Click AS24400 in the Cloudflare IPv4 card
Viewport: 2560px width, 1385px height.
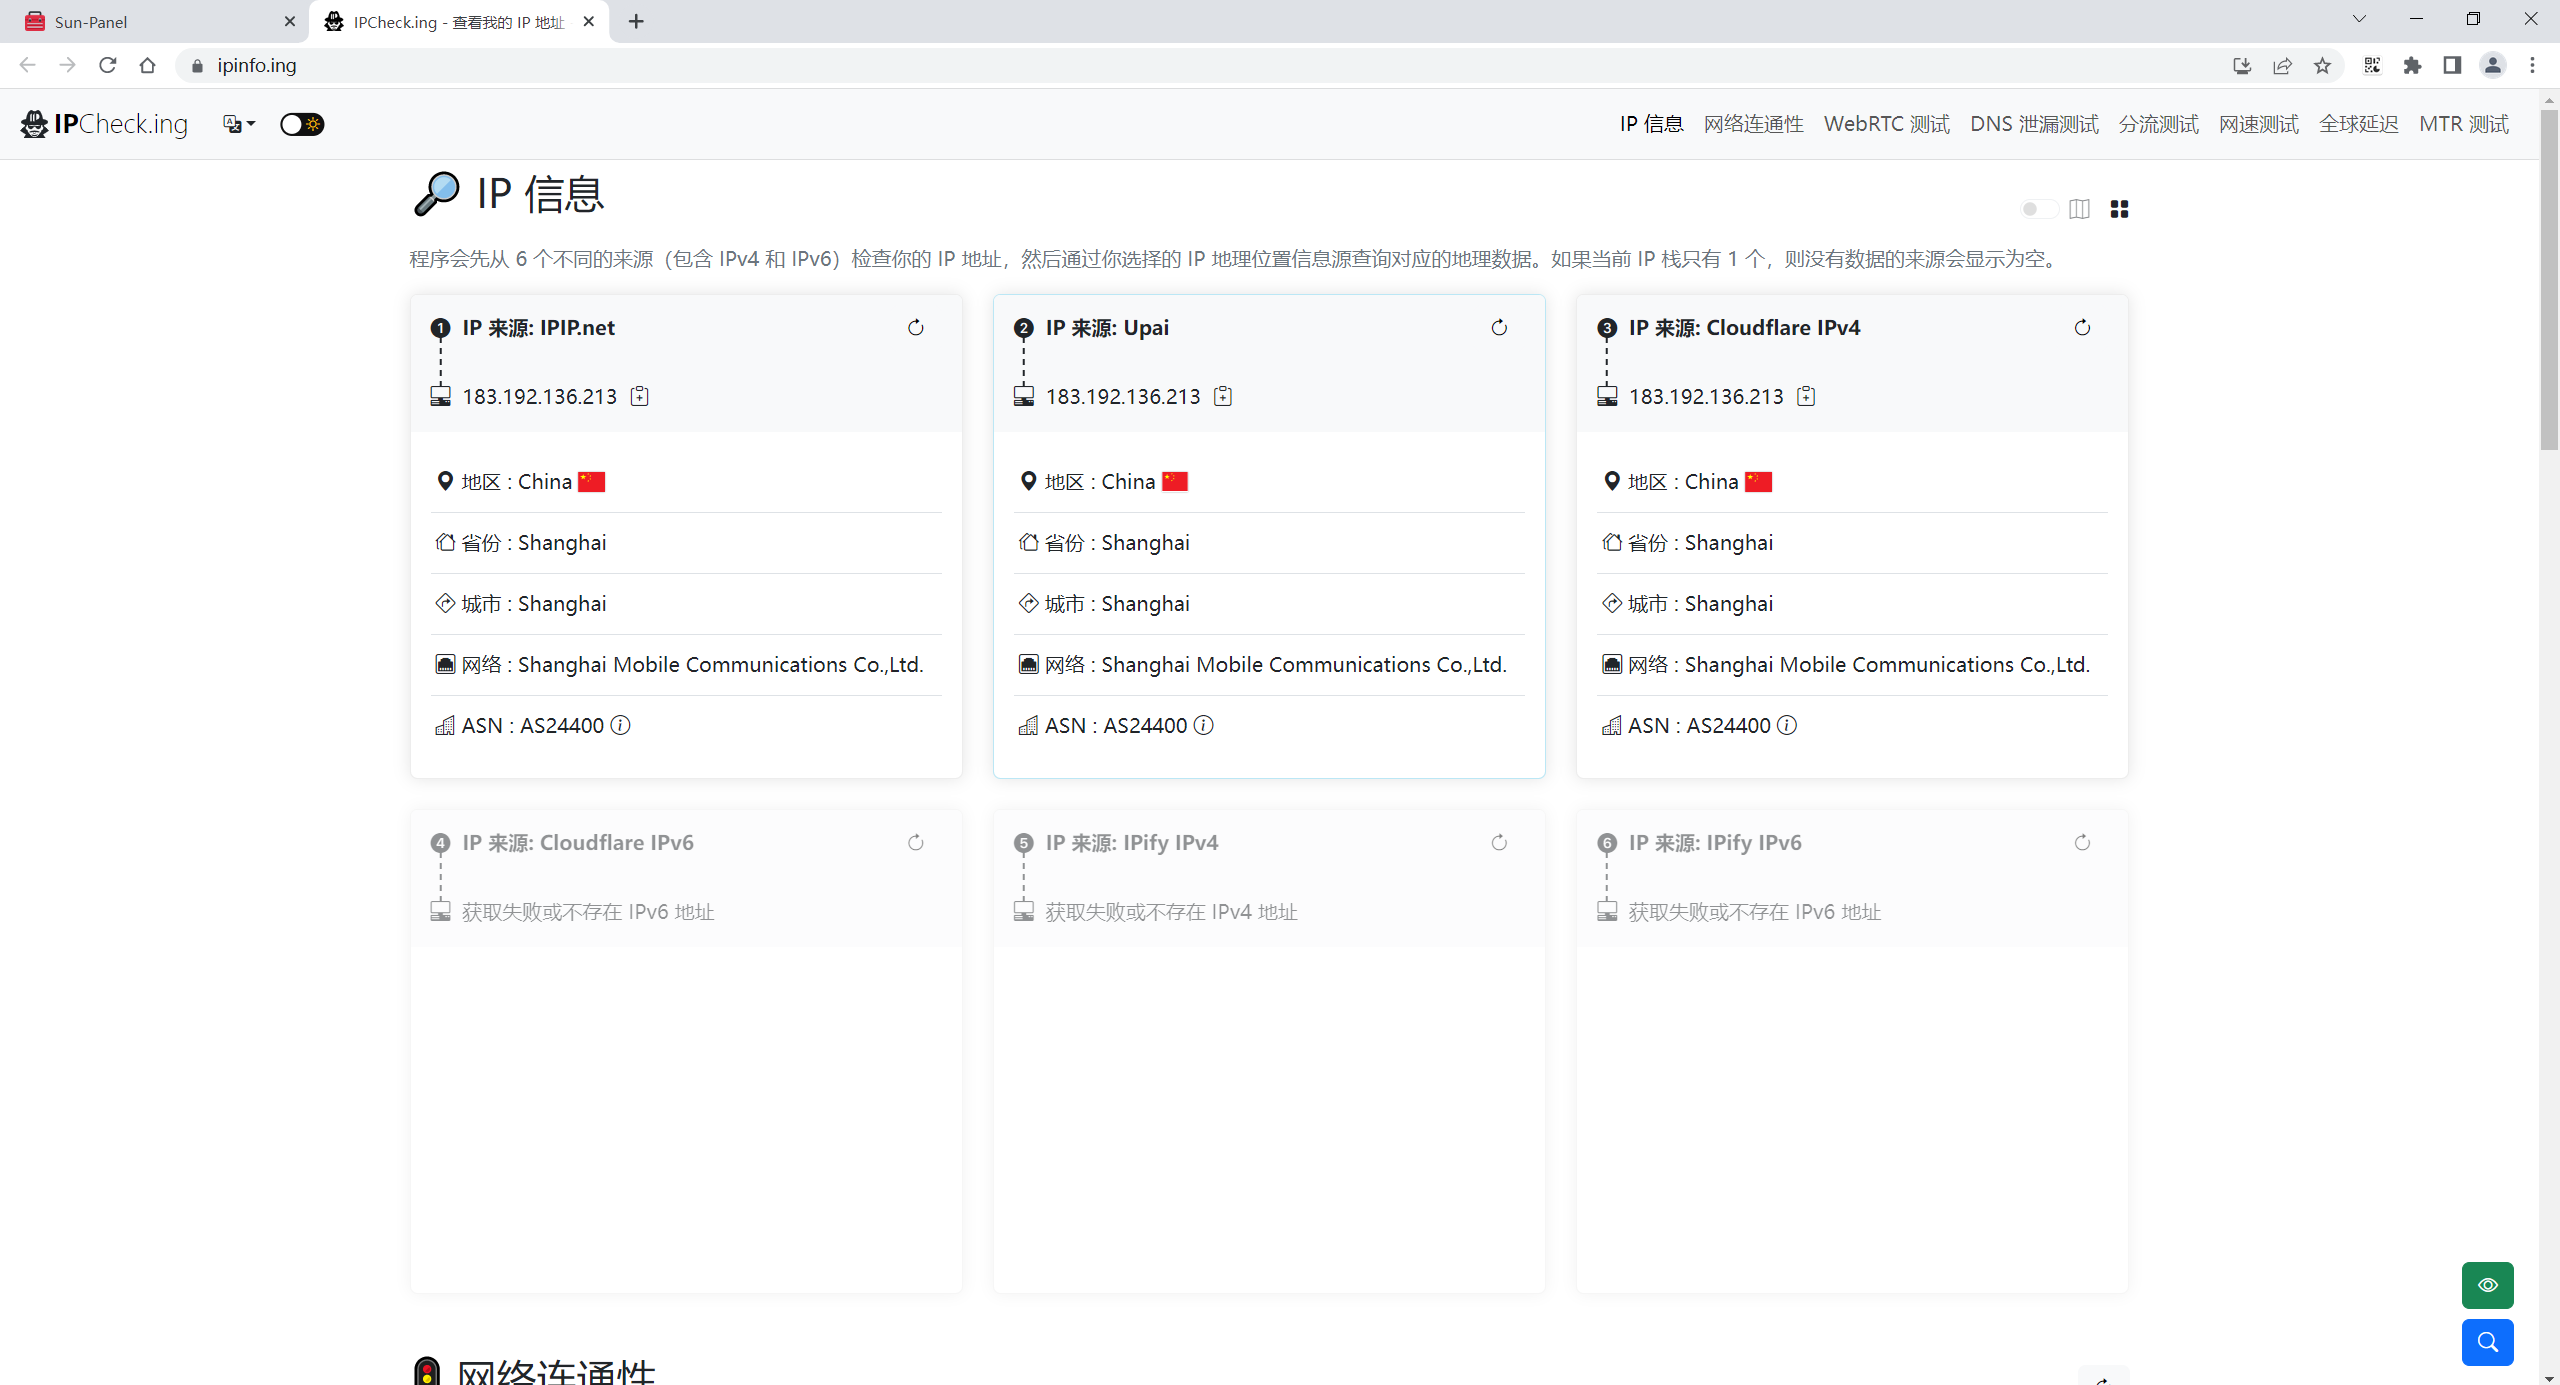[1728, 726]
